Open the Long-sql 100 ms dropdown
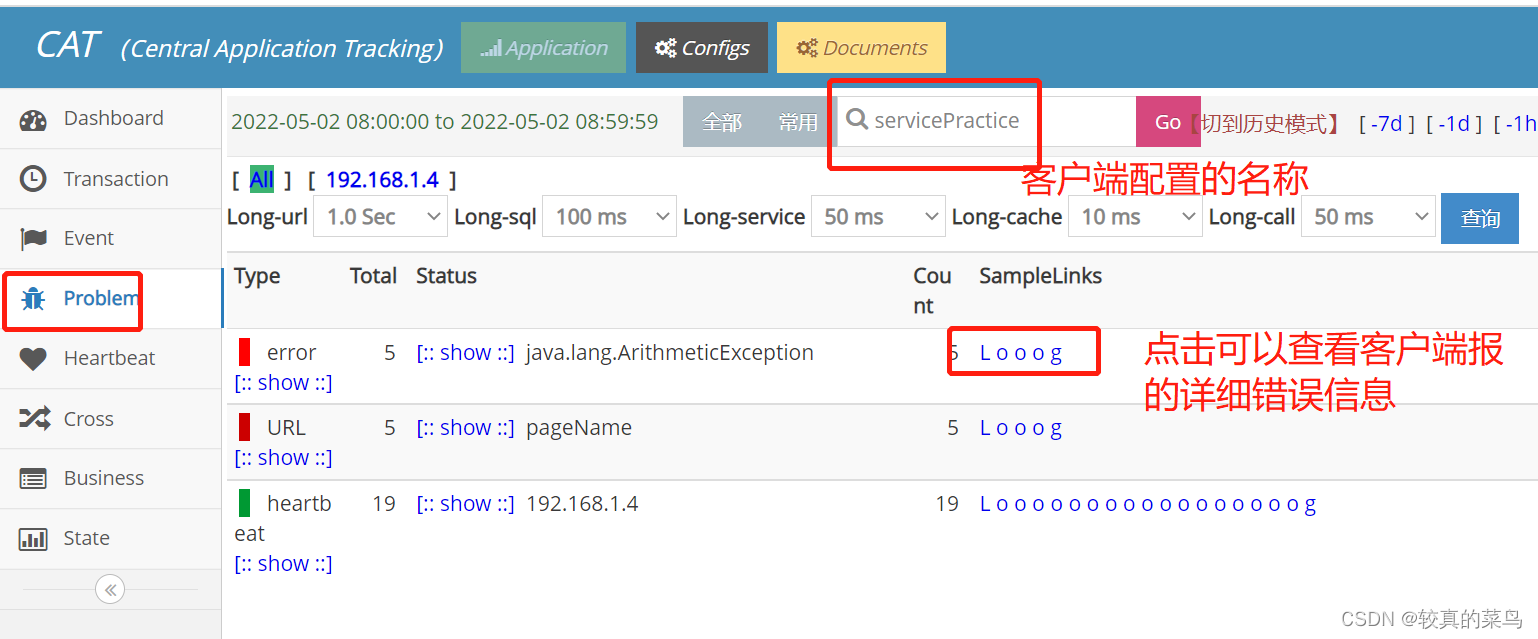This screenshot has height=639, width=1538. coord(609,217)
